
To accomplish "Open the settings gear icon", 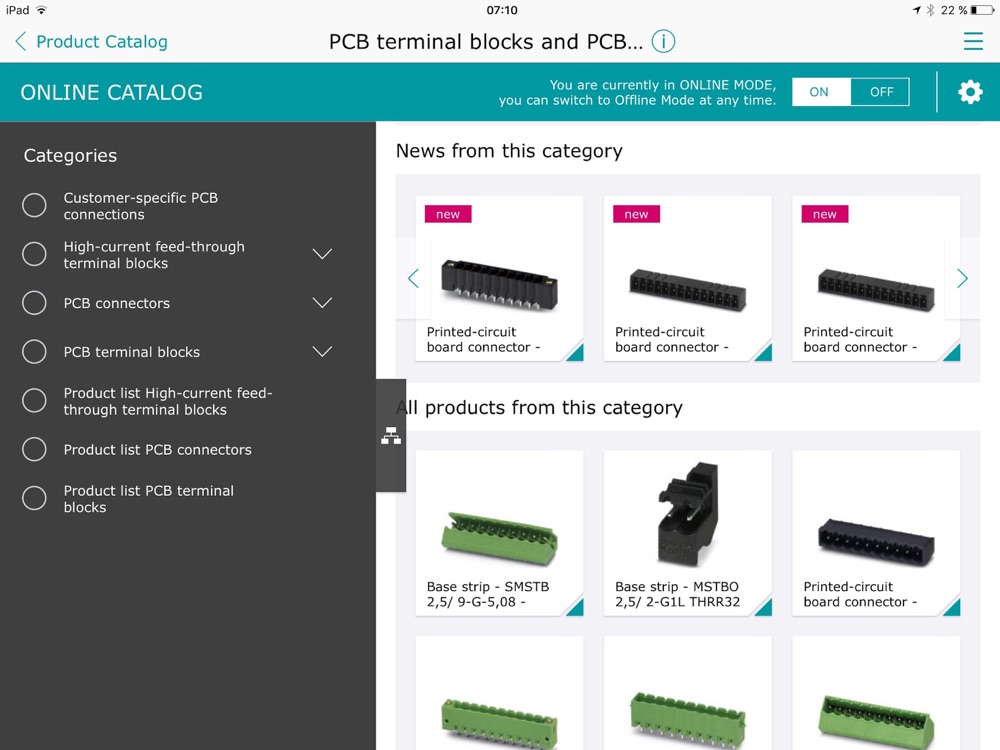I will pos(970,92).
